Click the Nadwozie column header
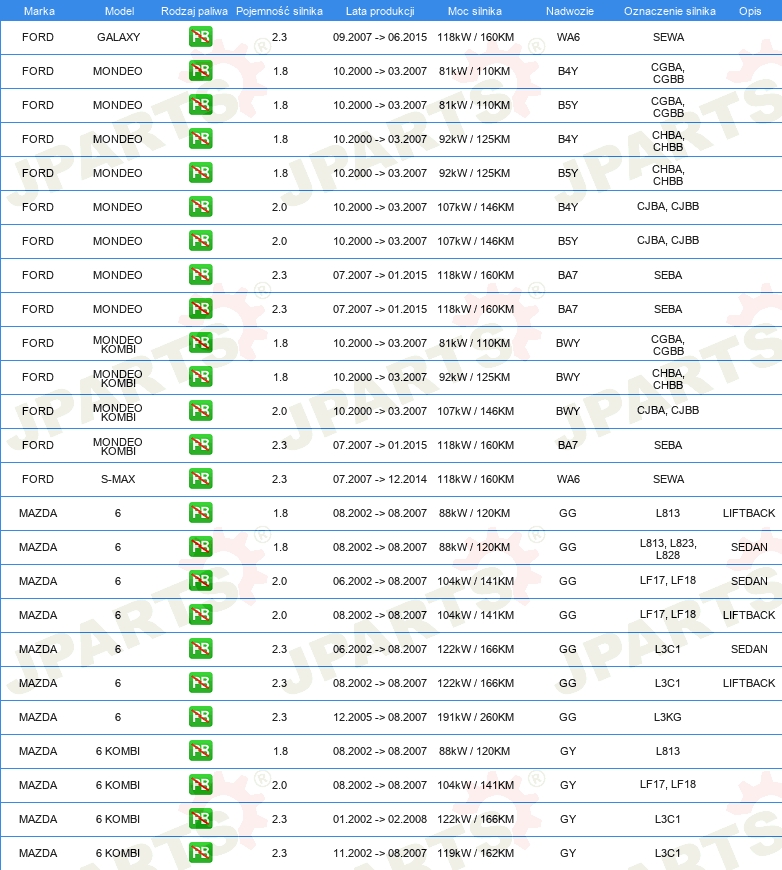This screenshot has height=870, width=782. point(569,11)
